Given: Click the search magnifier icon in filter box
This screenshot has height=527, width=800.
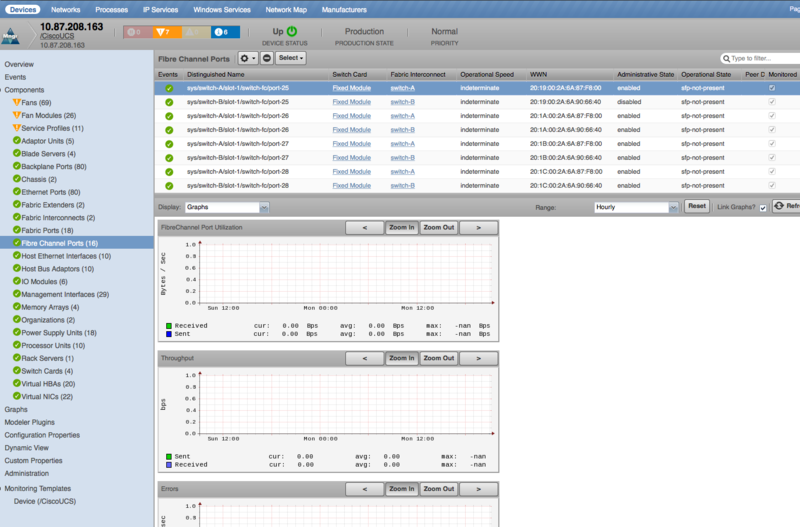Looking at the screenshot, I should coord(726,59).
